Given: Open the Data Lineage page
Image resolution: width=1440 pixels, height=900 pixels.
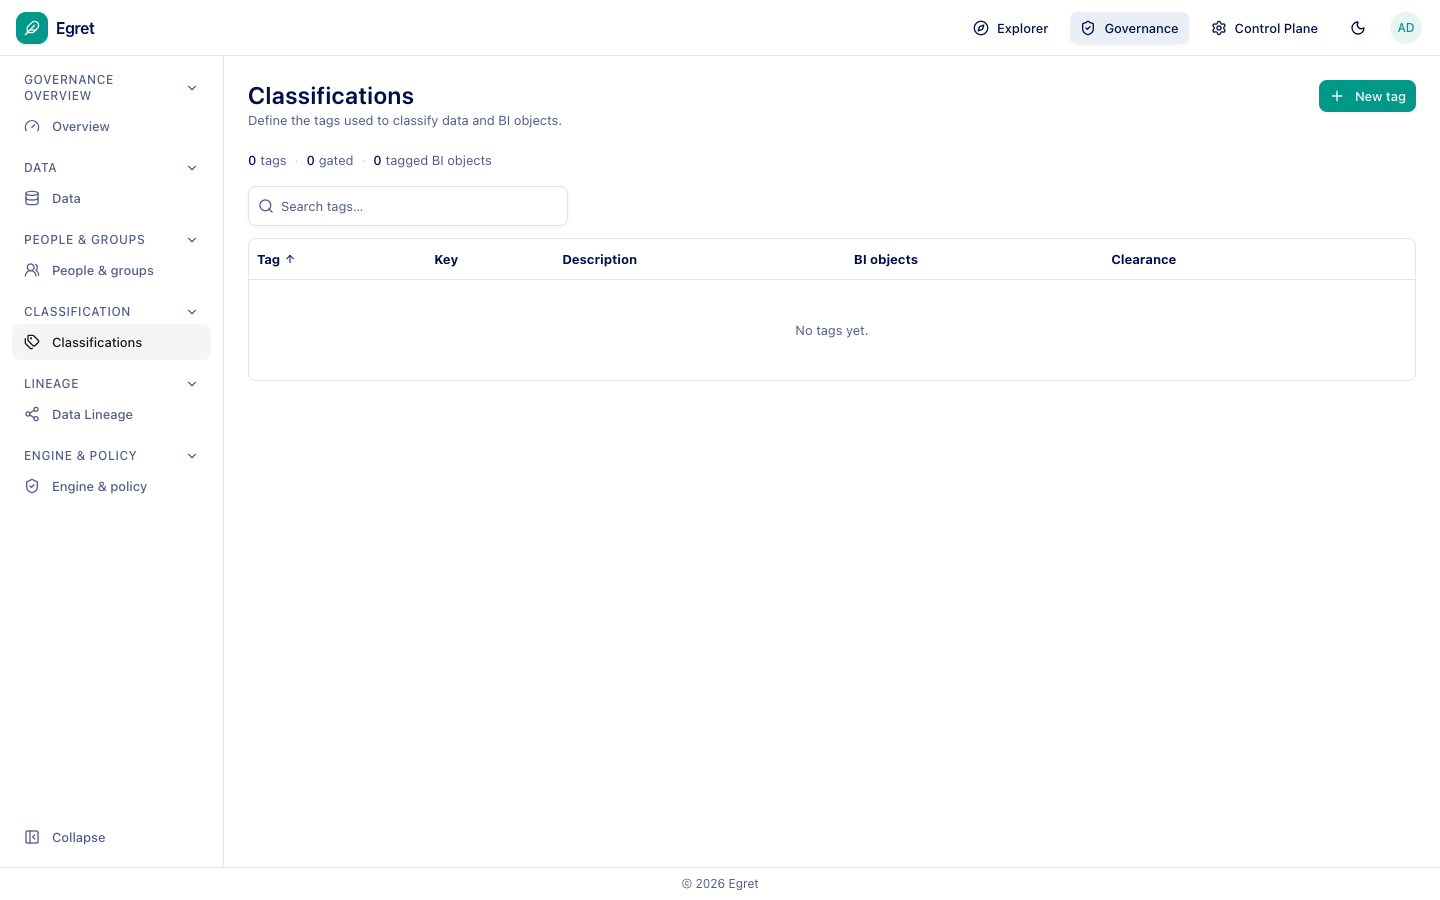Looking at the screenshot, I should pos(111,415).
